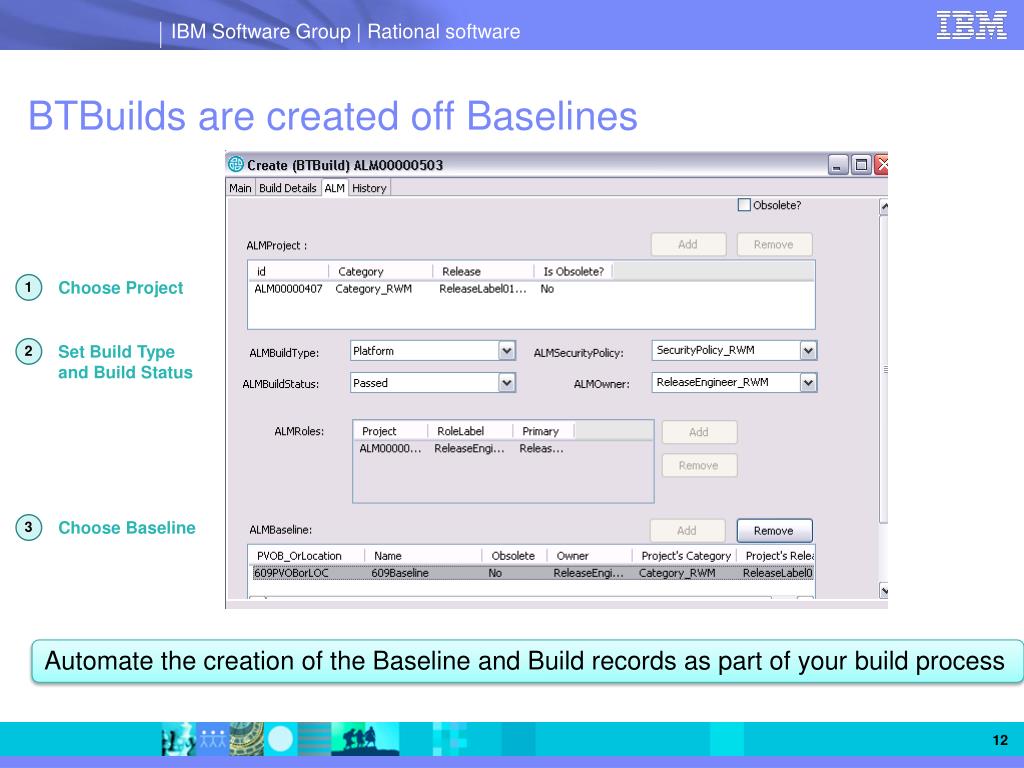Select the ALM tab
This screenshot has height=768, width=1024.
click(x=334, y=188)
